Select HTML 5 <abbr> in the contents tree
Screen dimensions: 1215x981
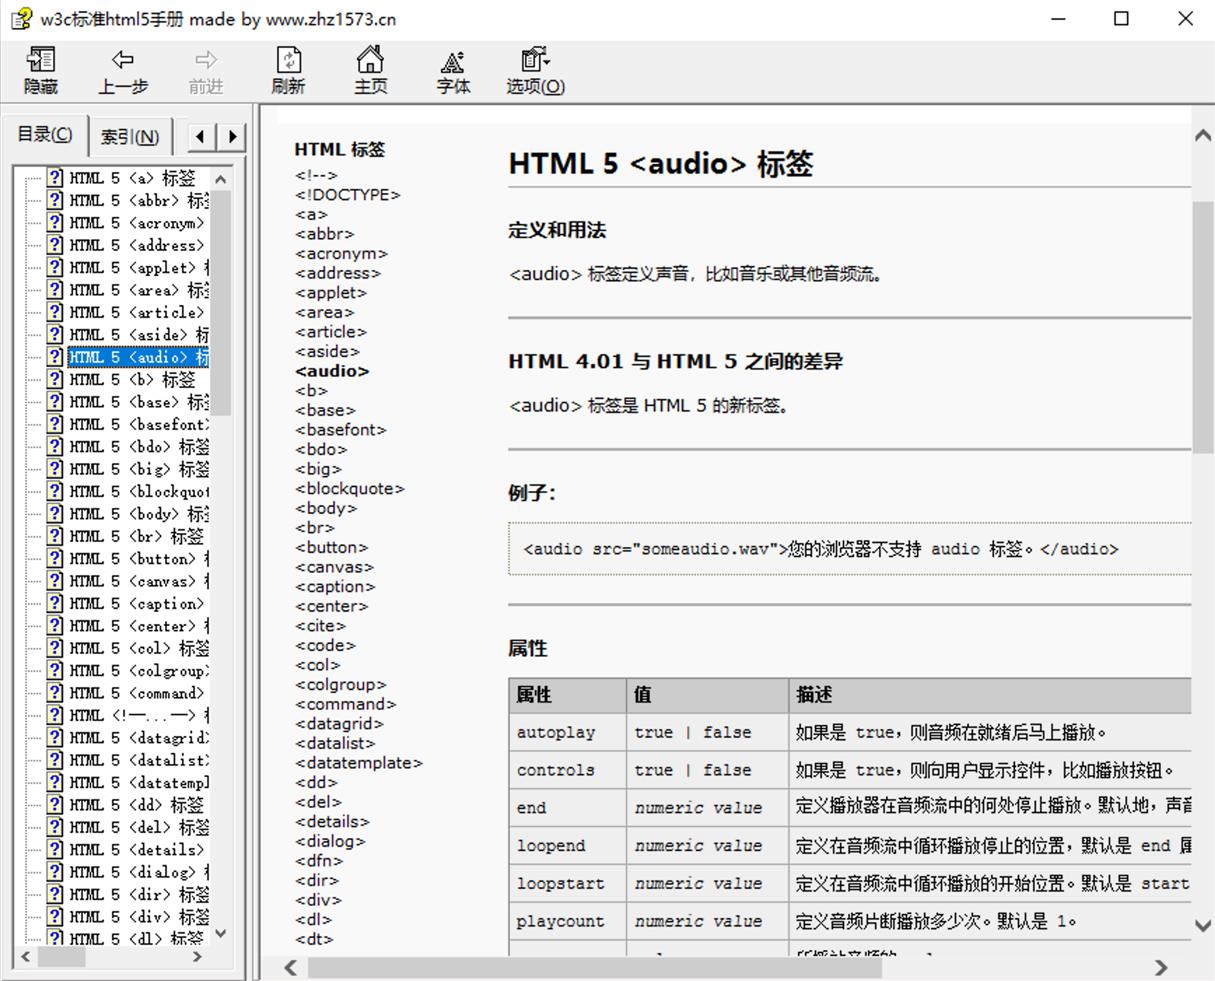[139, 200]
